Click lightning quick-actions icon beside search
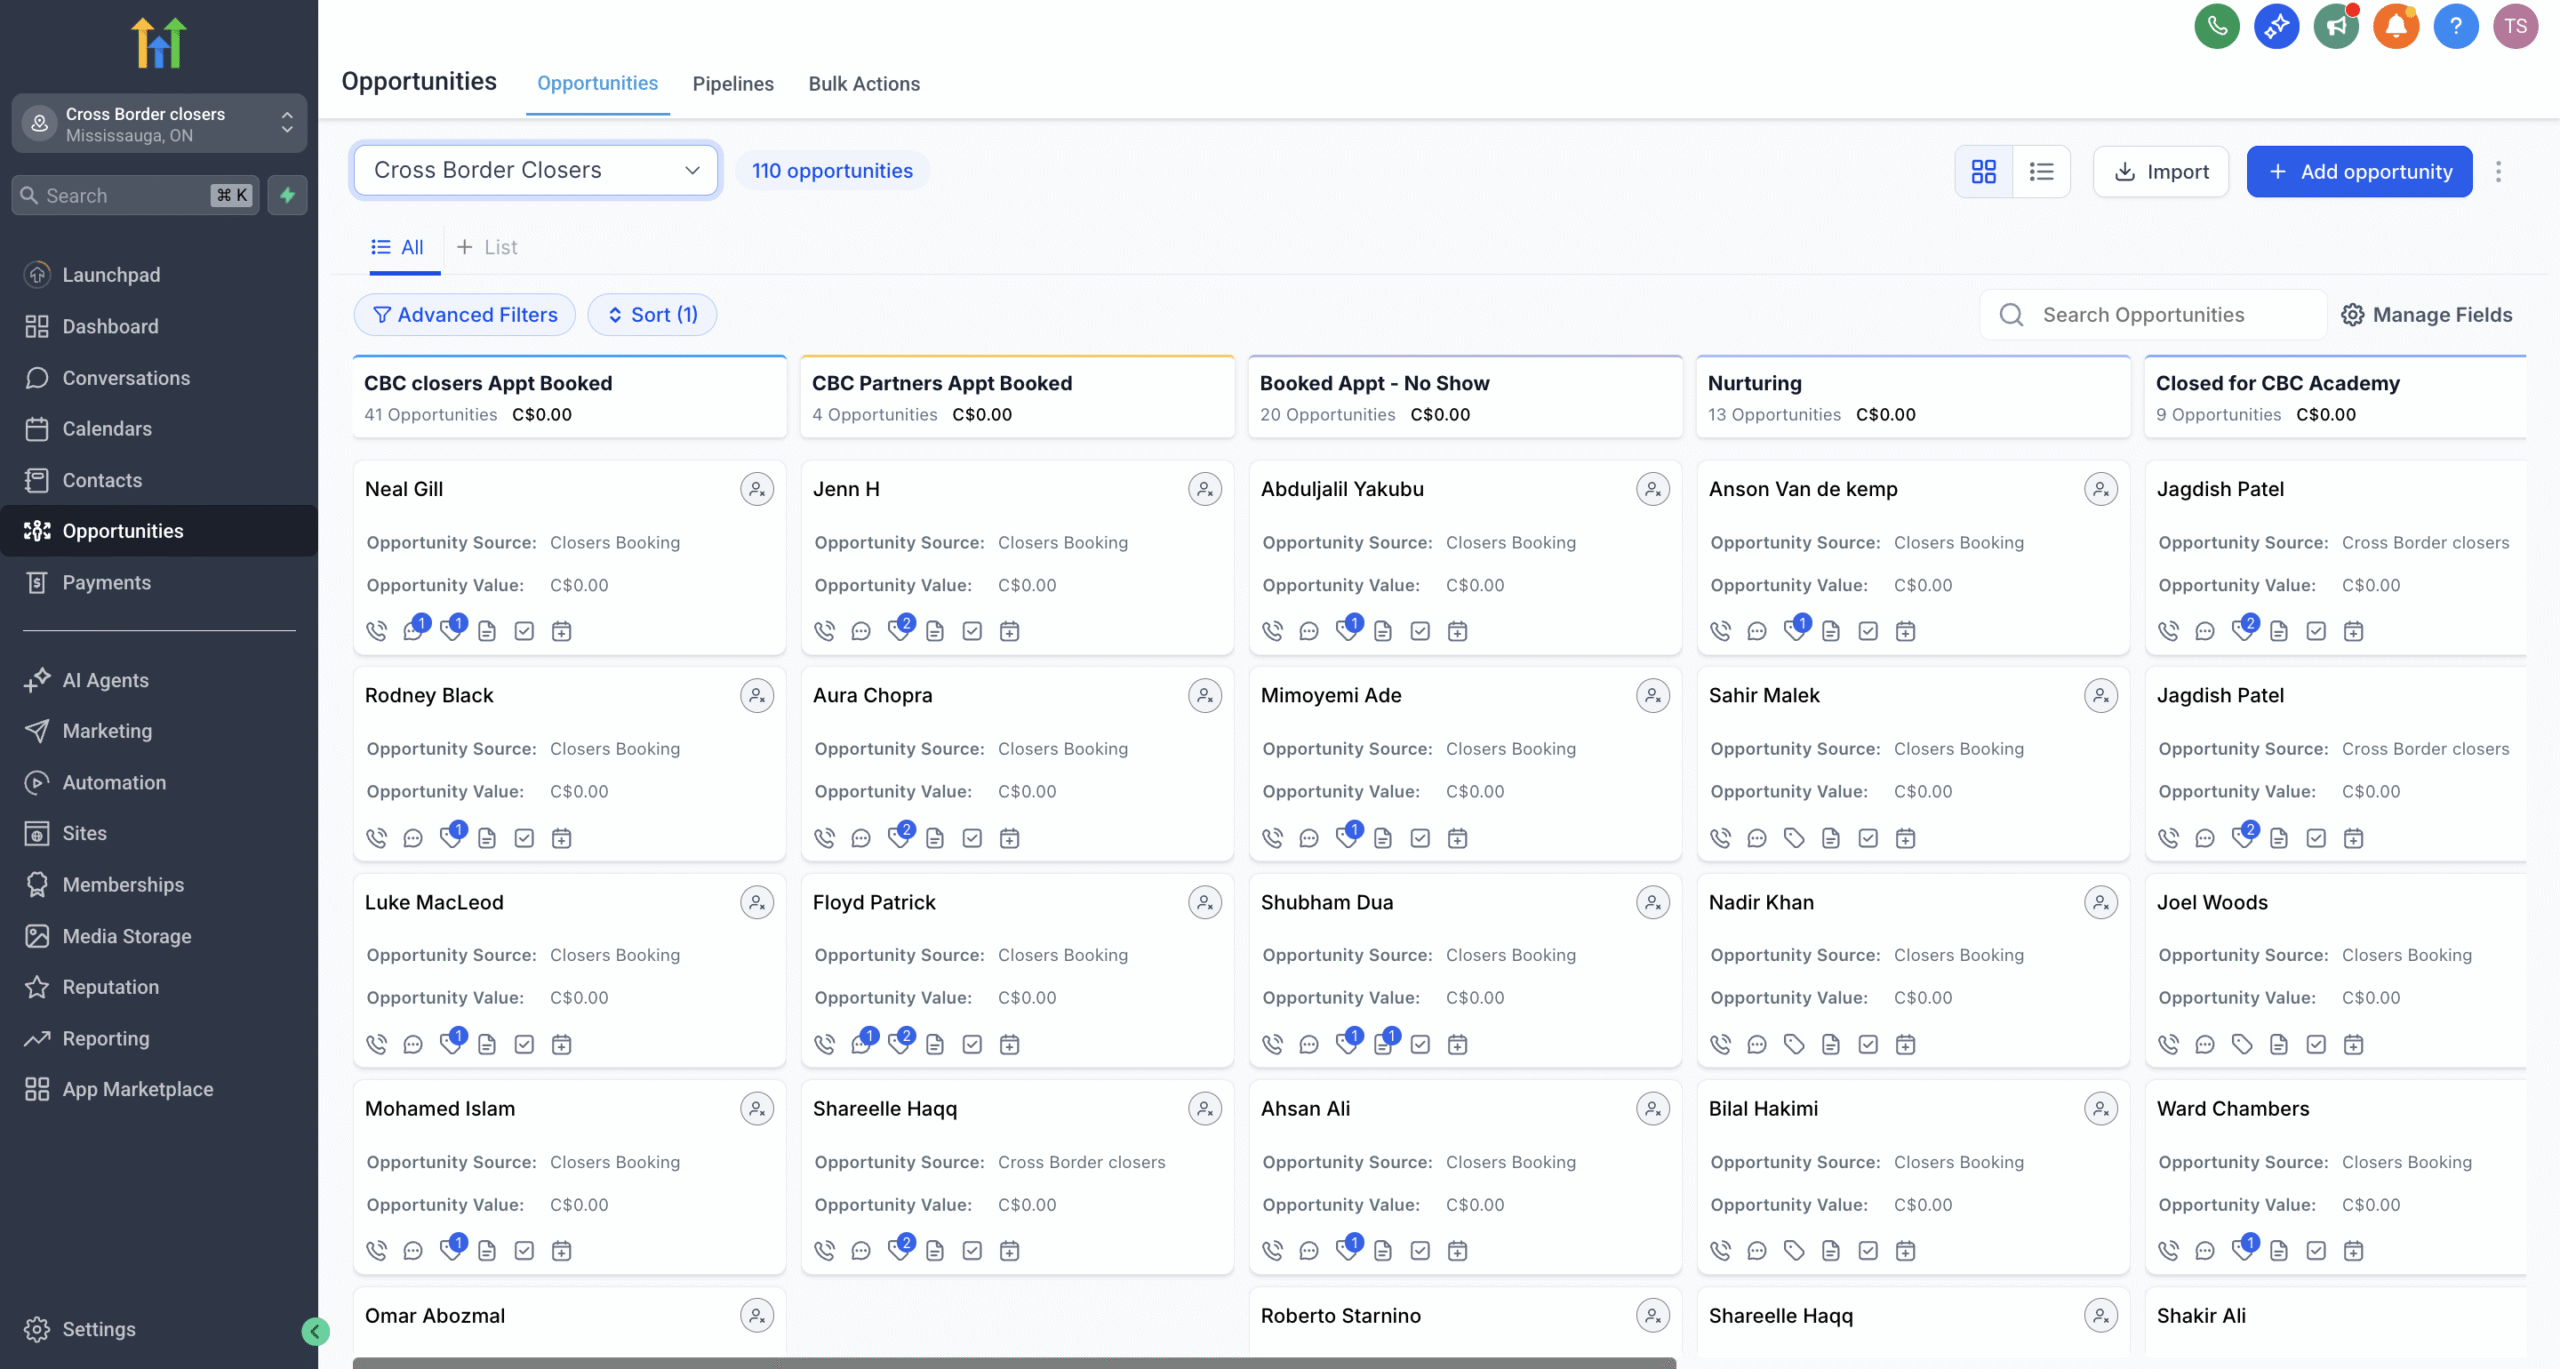Screen dimensions: 2560x1369 click(x=287, y=195)
